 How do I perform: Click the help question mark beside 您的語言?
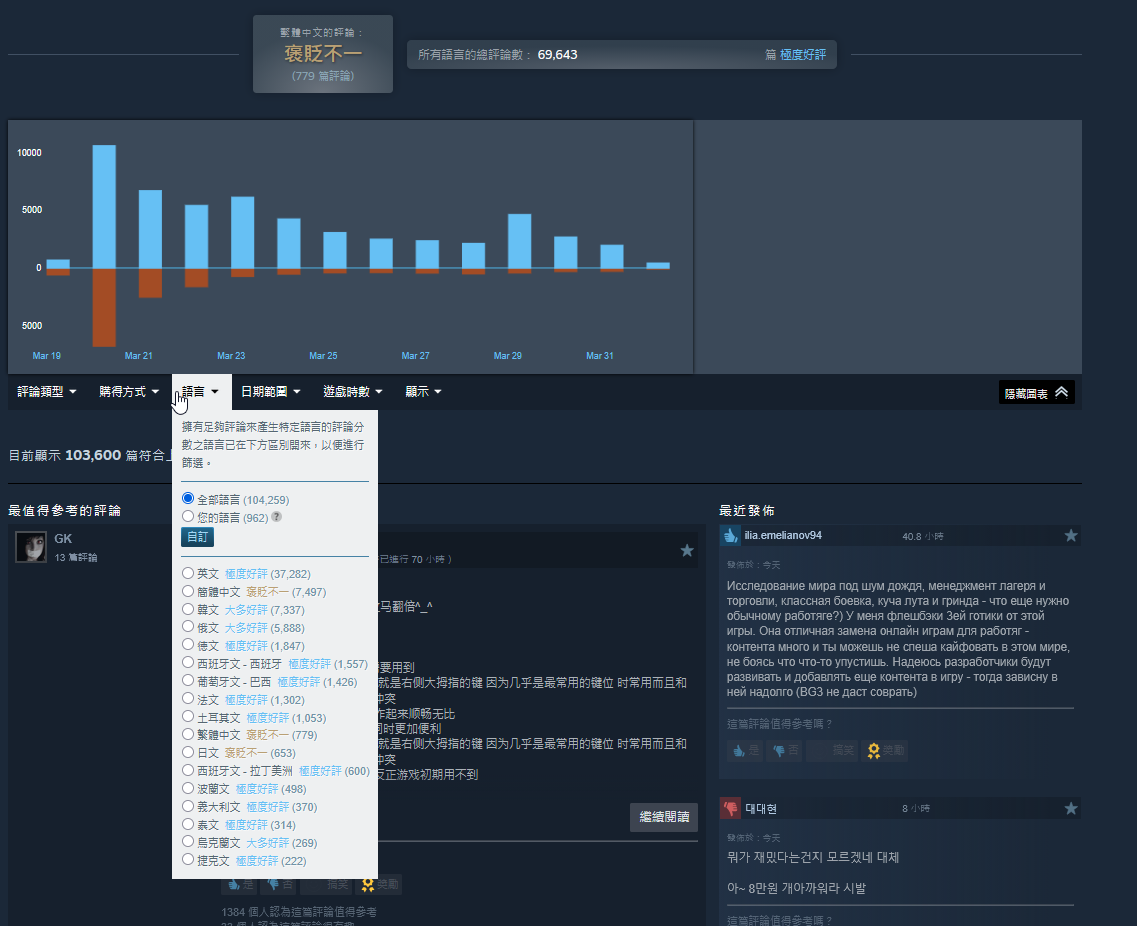(x=277, y=517)
